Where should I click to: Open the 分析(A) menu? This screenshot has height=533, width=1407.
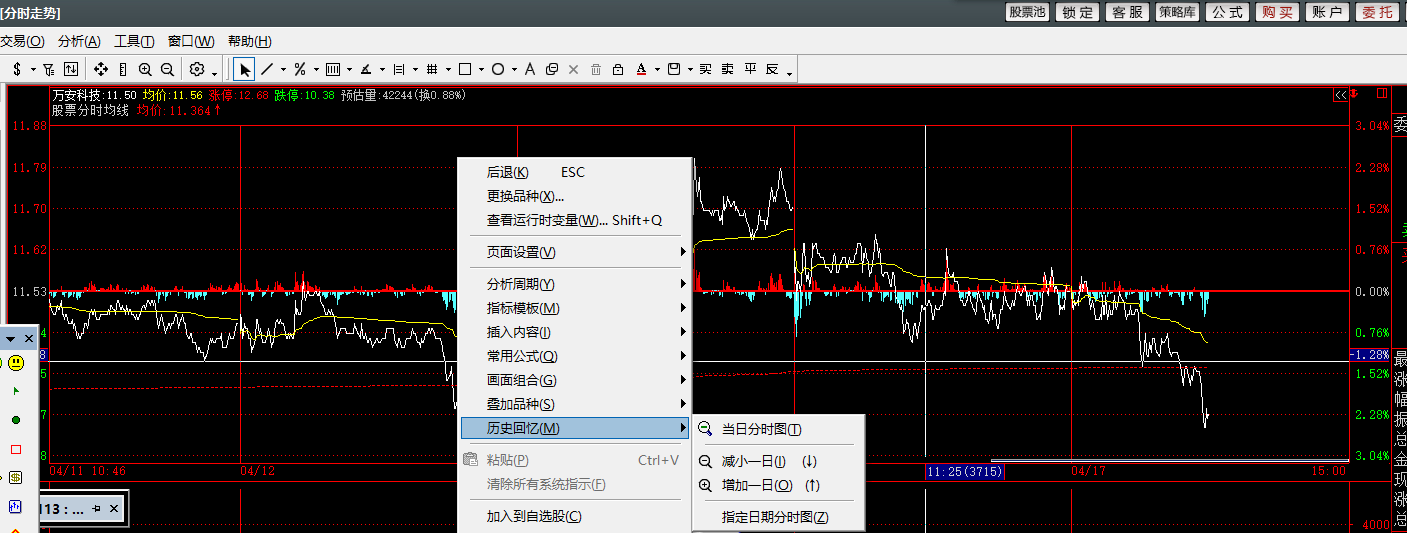[79, 41]
